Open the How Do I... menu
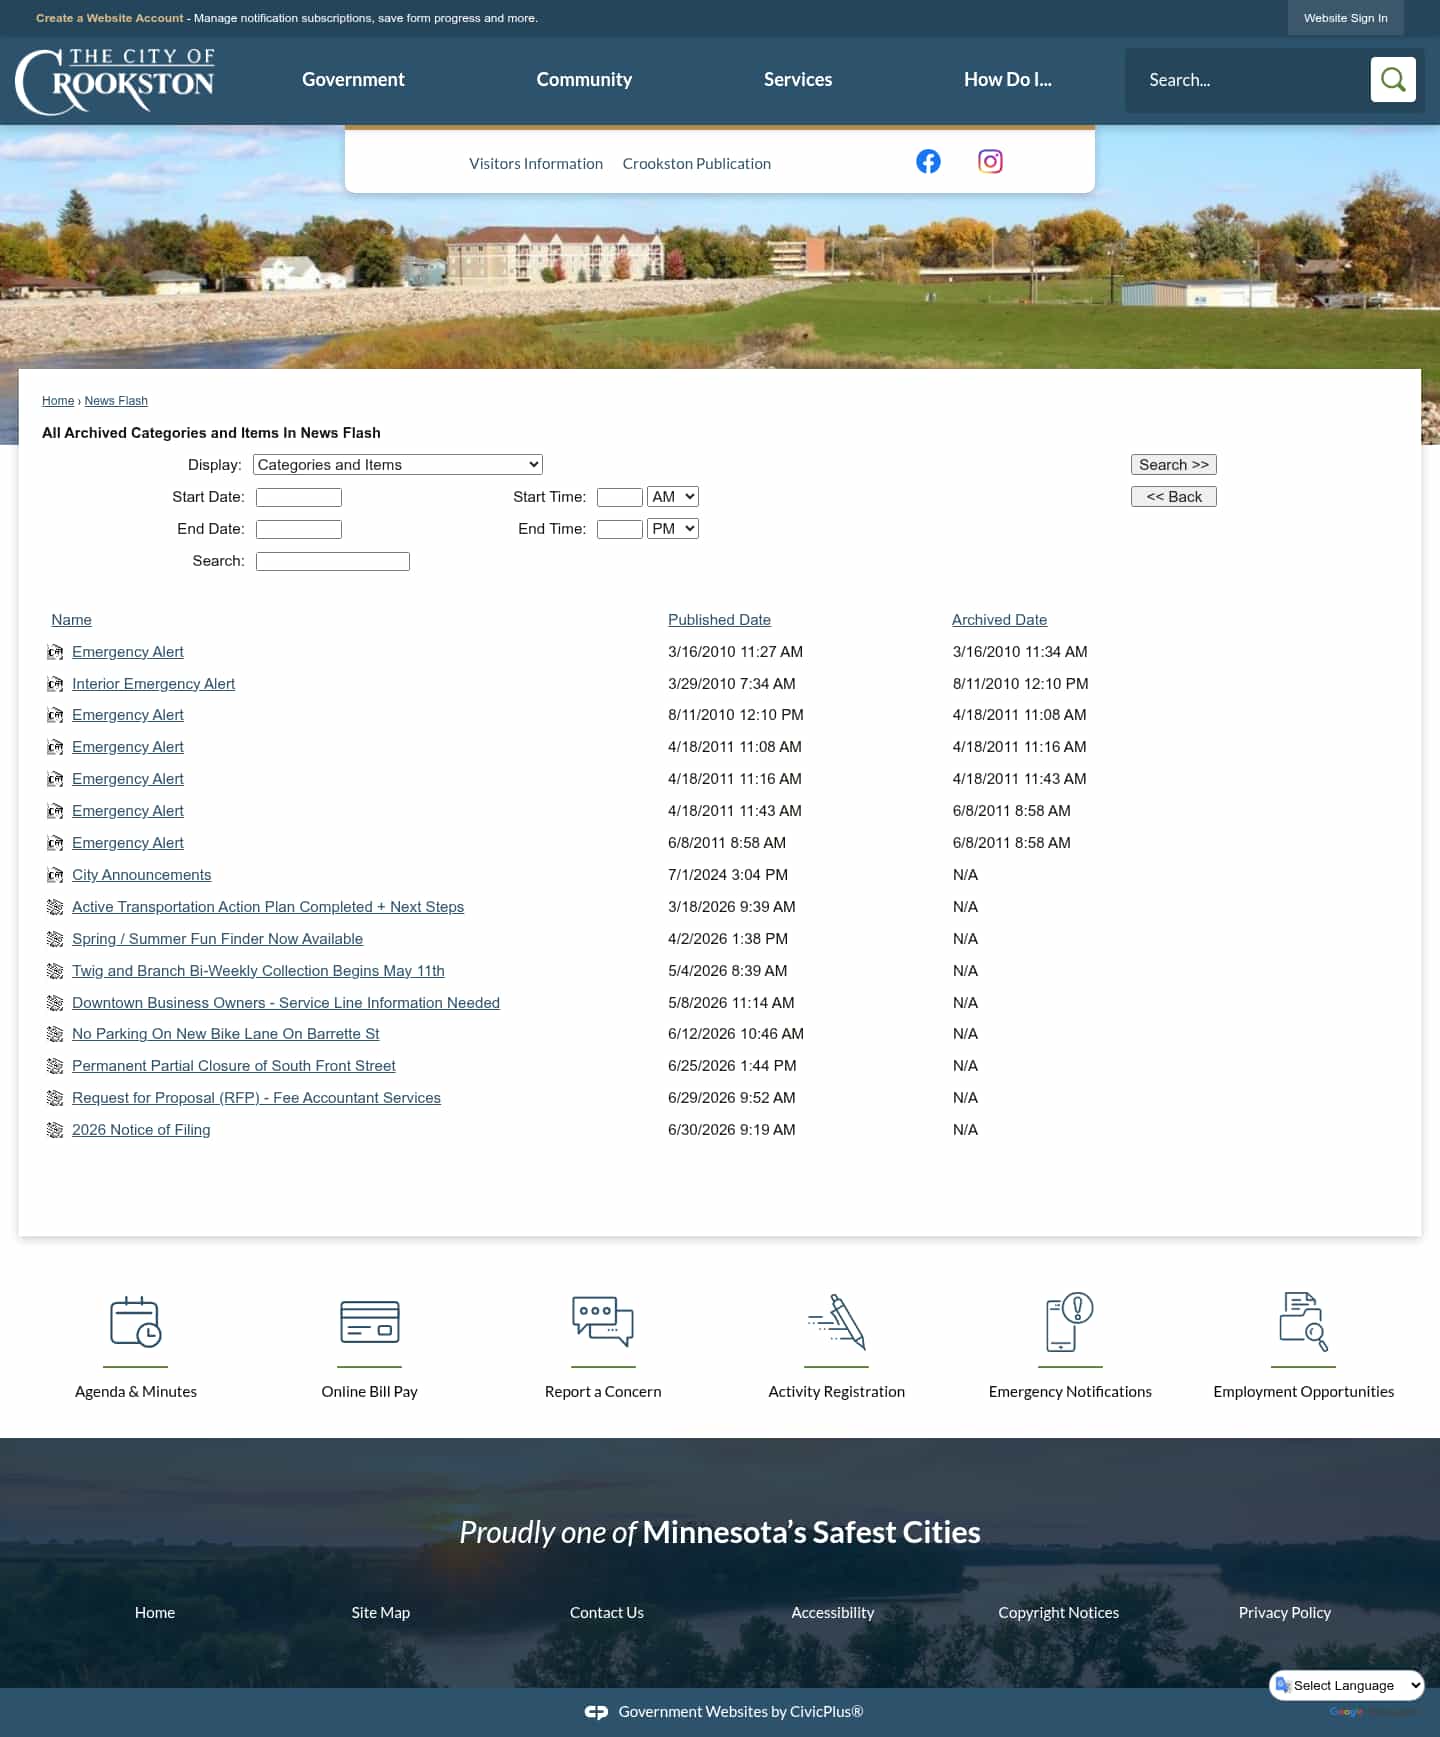Viewport: 1440px width, 1737px height. pyautogui.click(x=1008, y=79)
